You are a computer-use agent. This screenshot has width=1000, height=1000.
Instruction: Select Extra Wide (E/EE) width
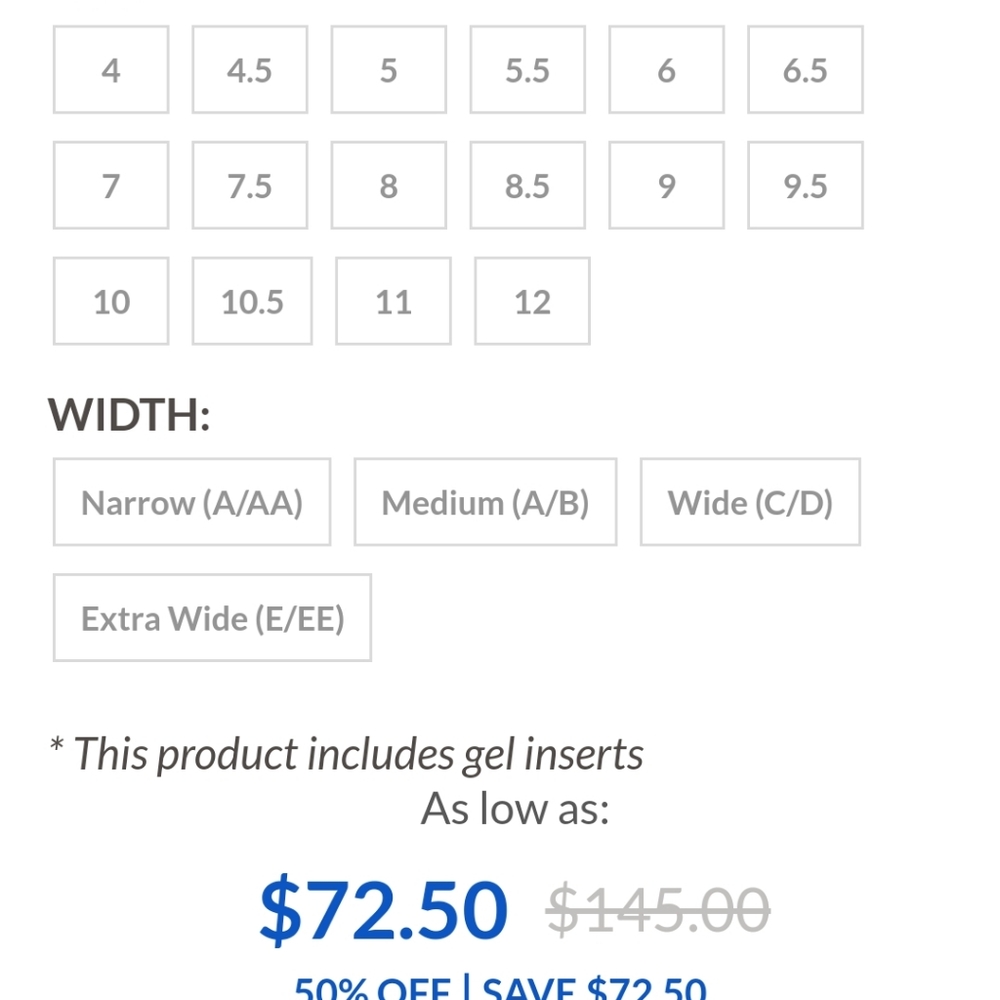(212, 618)
